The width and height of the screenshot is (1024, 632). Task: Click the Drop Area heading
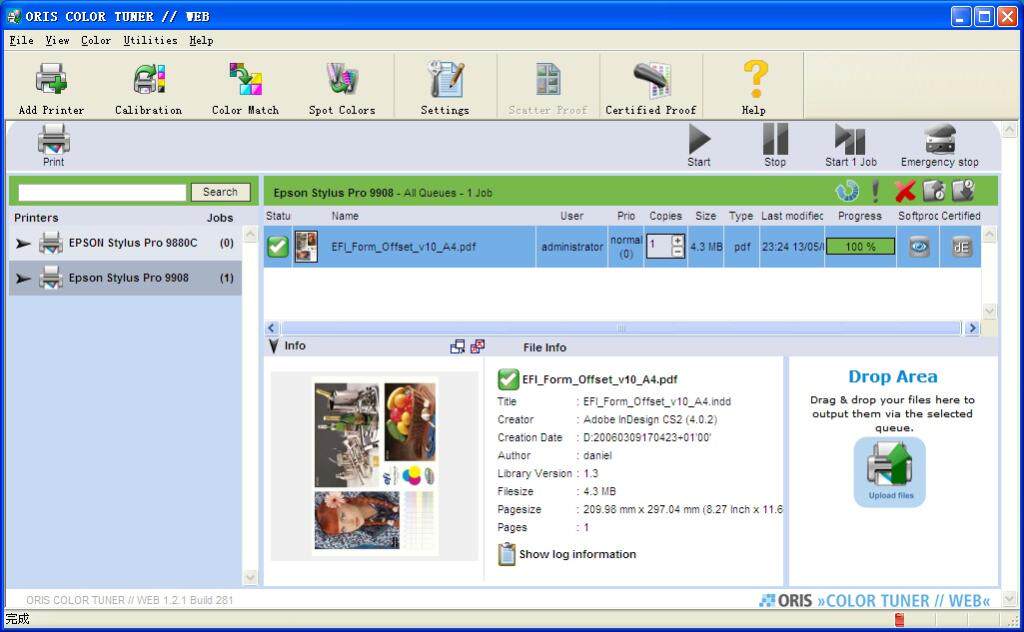click(893, 377)
